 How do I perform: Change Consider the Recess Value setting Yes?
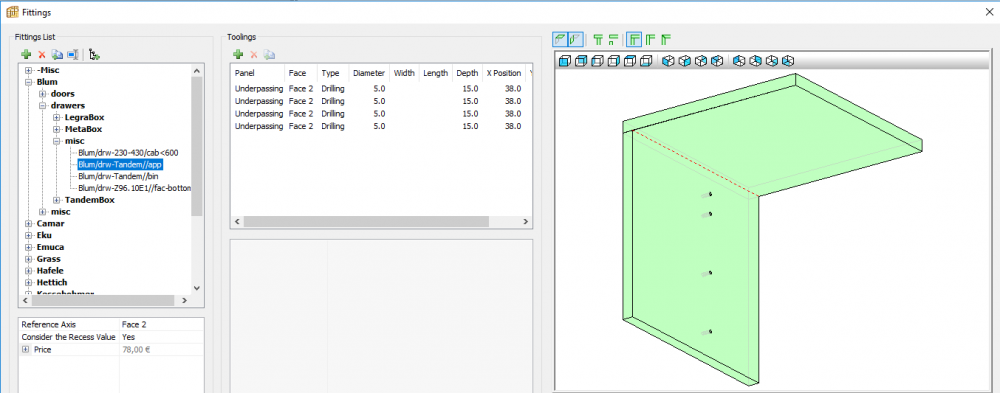[x=162, y=337]
